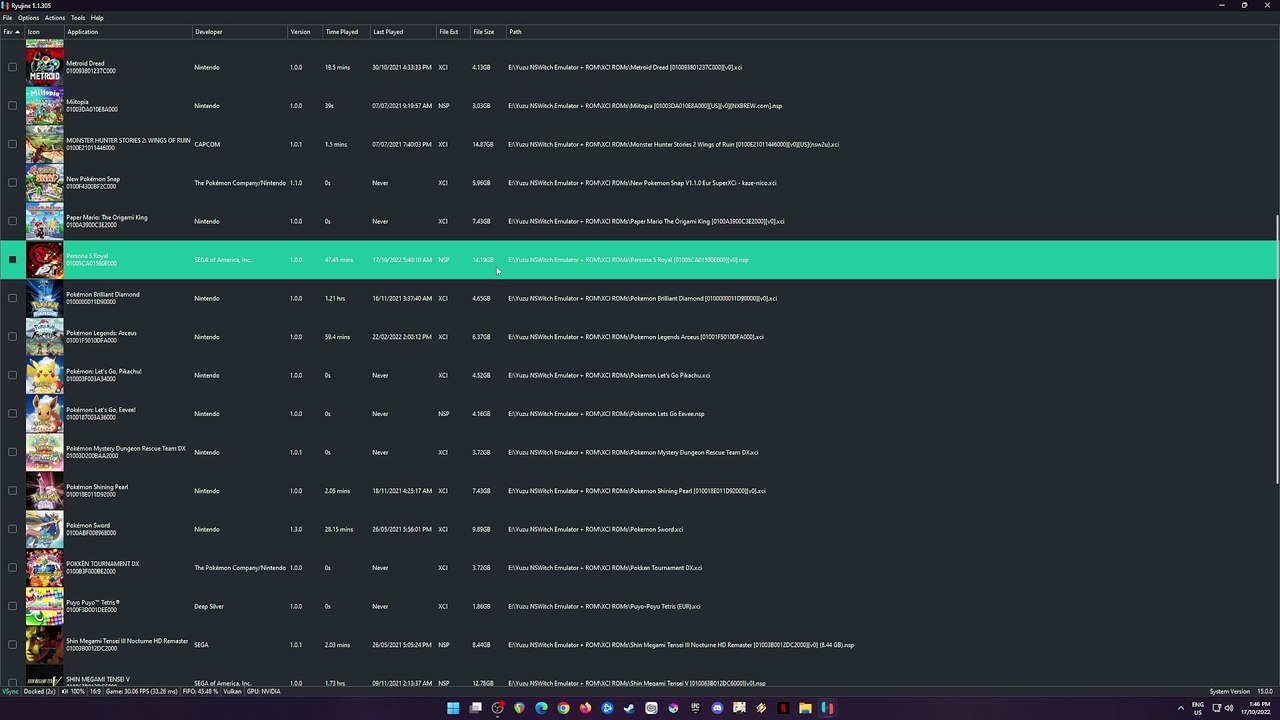This screenshot has width=1280, height=720.
Task: Select the Let's Go, Eevee! game icon
Action: 45,414
